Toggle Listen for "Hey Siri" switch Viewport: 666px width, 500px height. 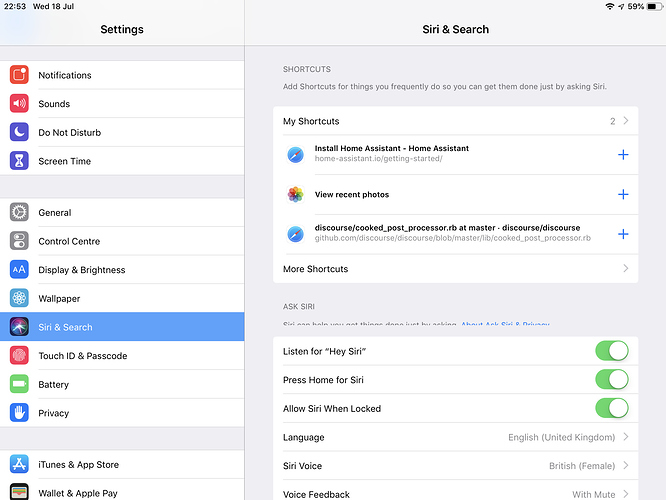tap(612, 351)
